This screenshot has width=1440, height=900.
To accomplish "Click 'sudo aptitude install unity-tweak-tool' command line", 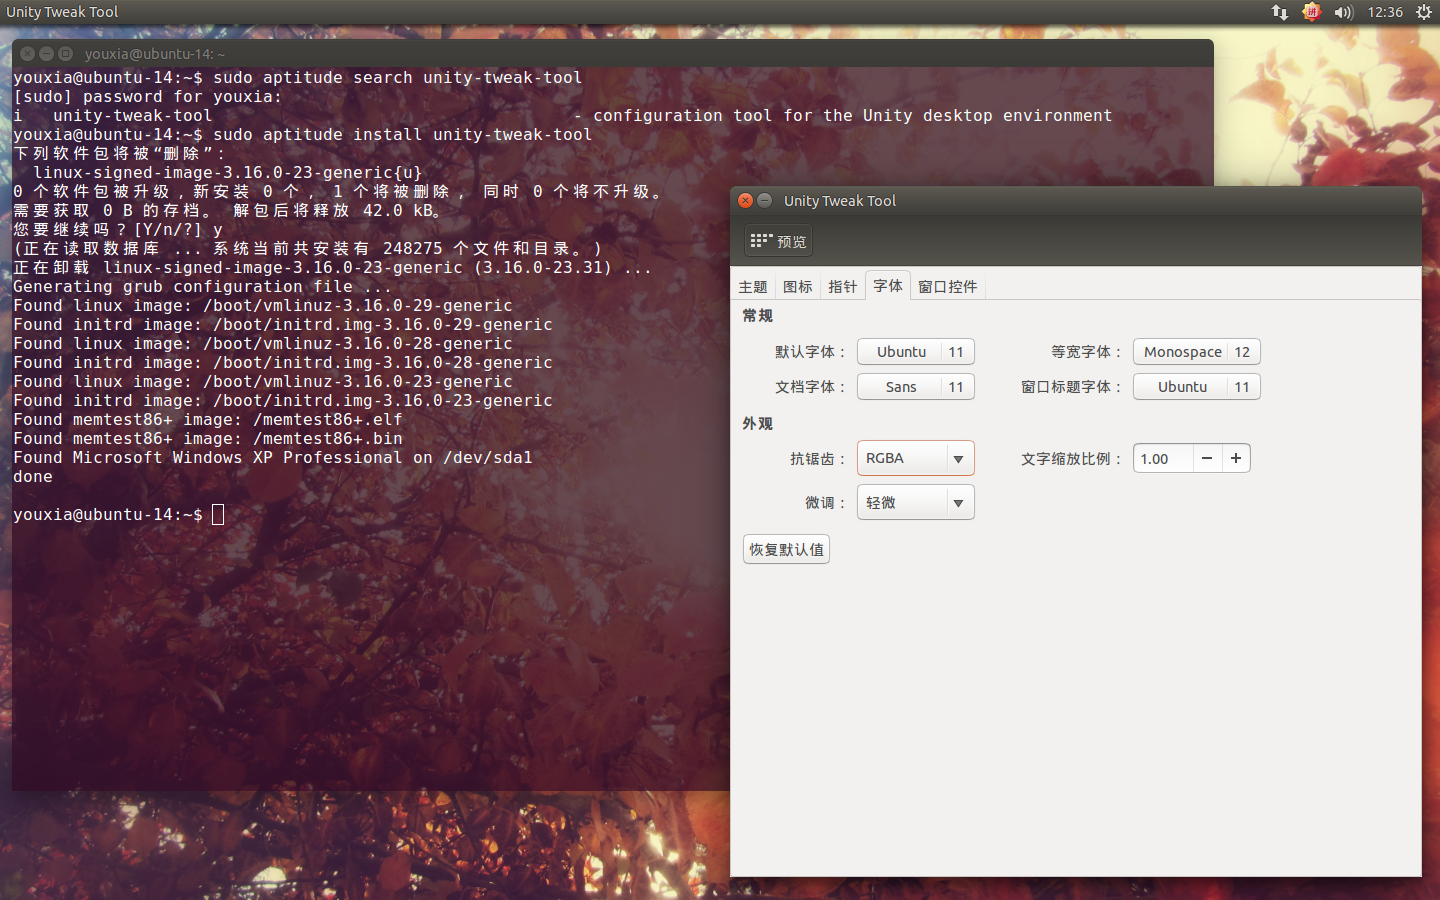I will click(x=402, y=135).
